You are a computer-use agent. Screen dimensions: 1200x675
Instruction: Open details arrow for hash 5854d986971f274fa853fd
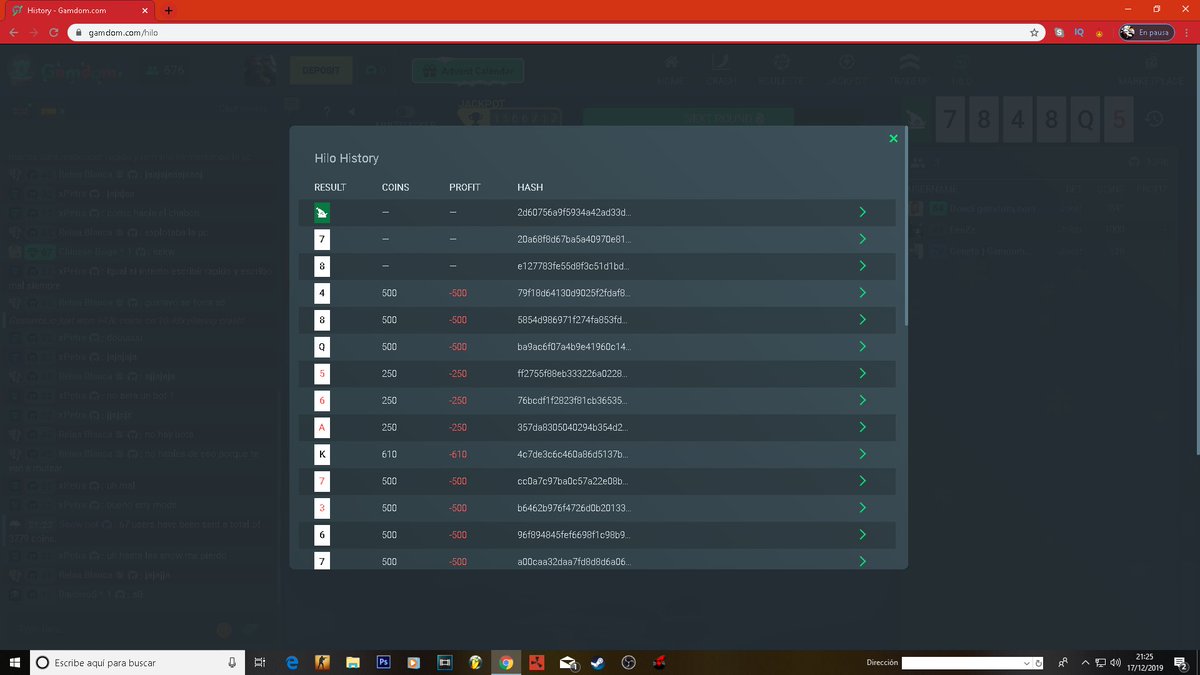point(862,320)
